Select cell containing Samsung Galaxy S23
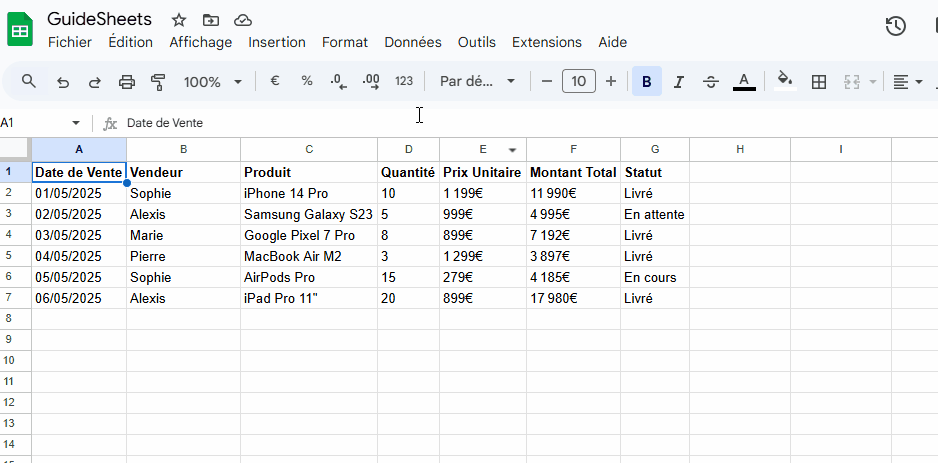938x463 pixels. coord(309,214)
